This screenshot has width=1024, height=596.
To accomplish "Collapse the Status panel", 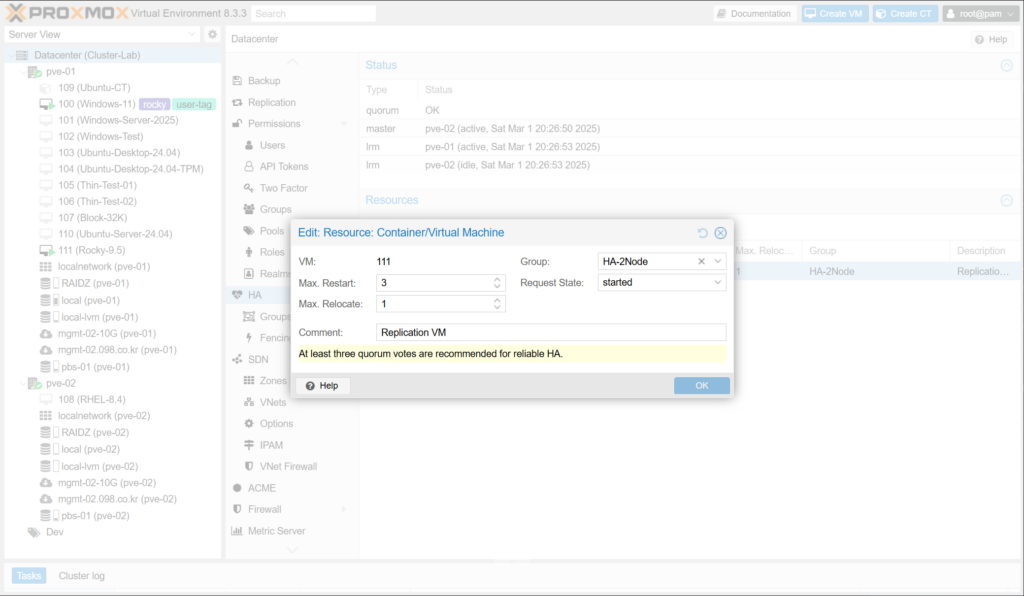I will (1006, 65).
